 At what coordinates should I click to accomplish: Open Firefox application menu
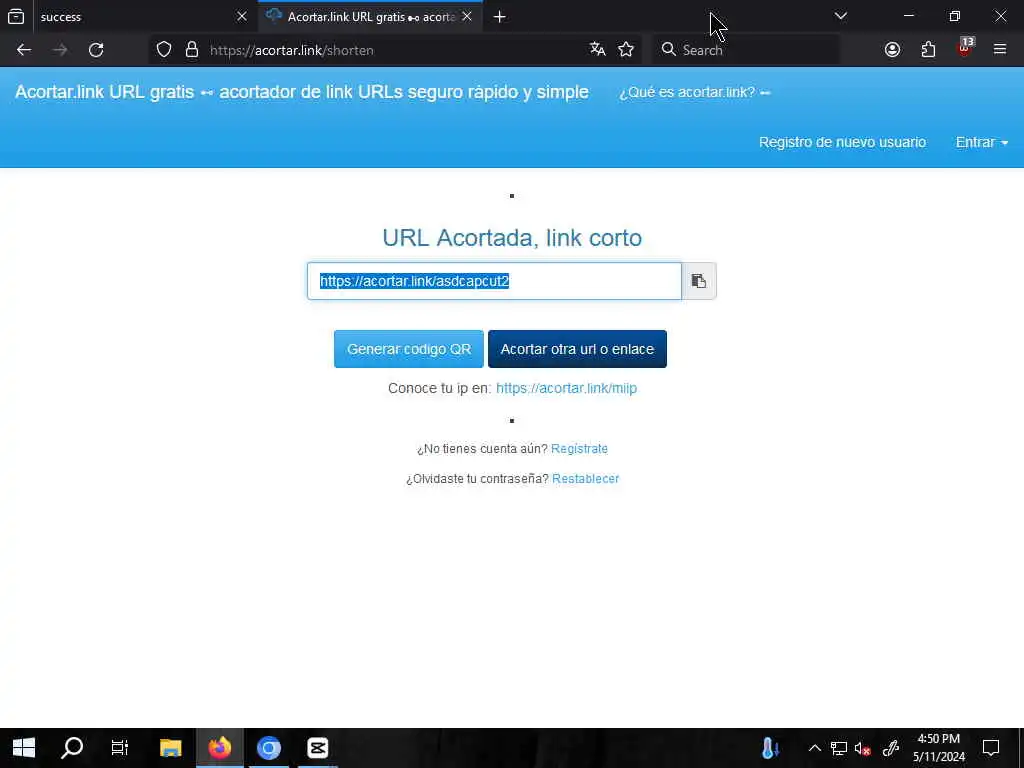1000,50
